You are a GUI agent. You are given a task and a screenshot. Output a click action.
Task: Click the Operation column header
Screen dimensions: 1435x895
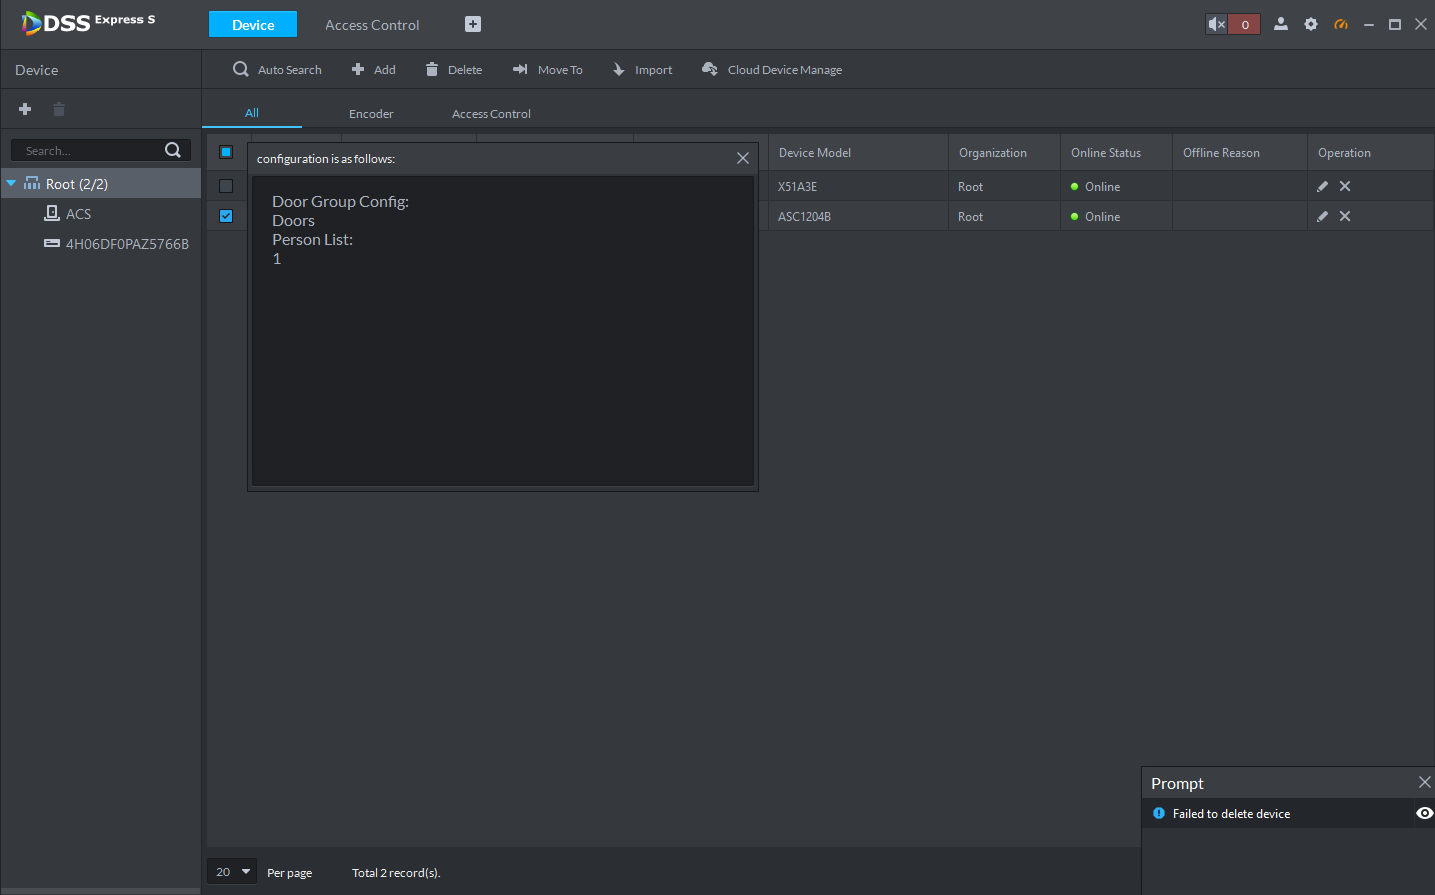pos(1371,152)
